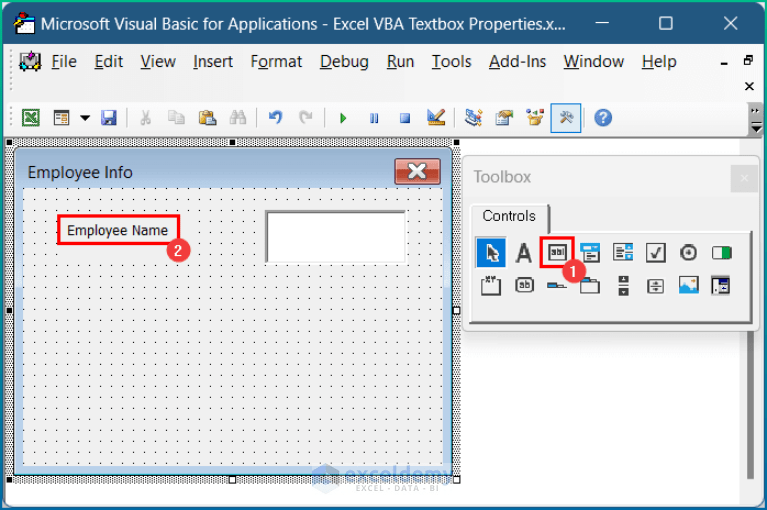Open the Run menu
Image resolution: width=767 pixels, height=510 pixels.
click(400, 62)
